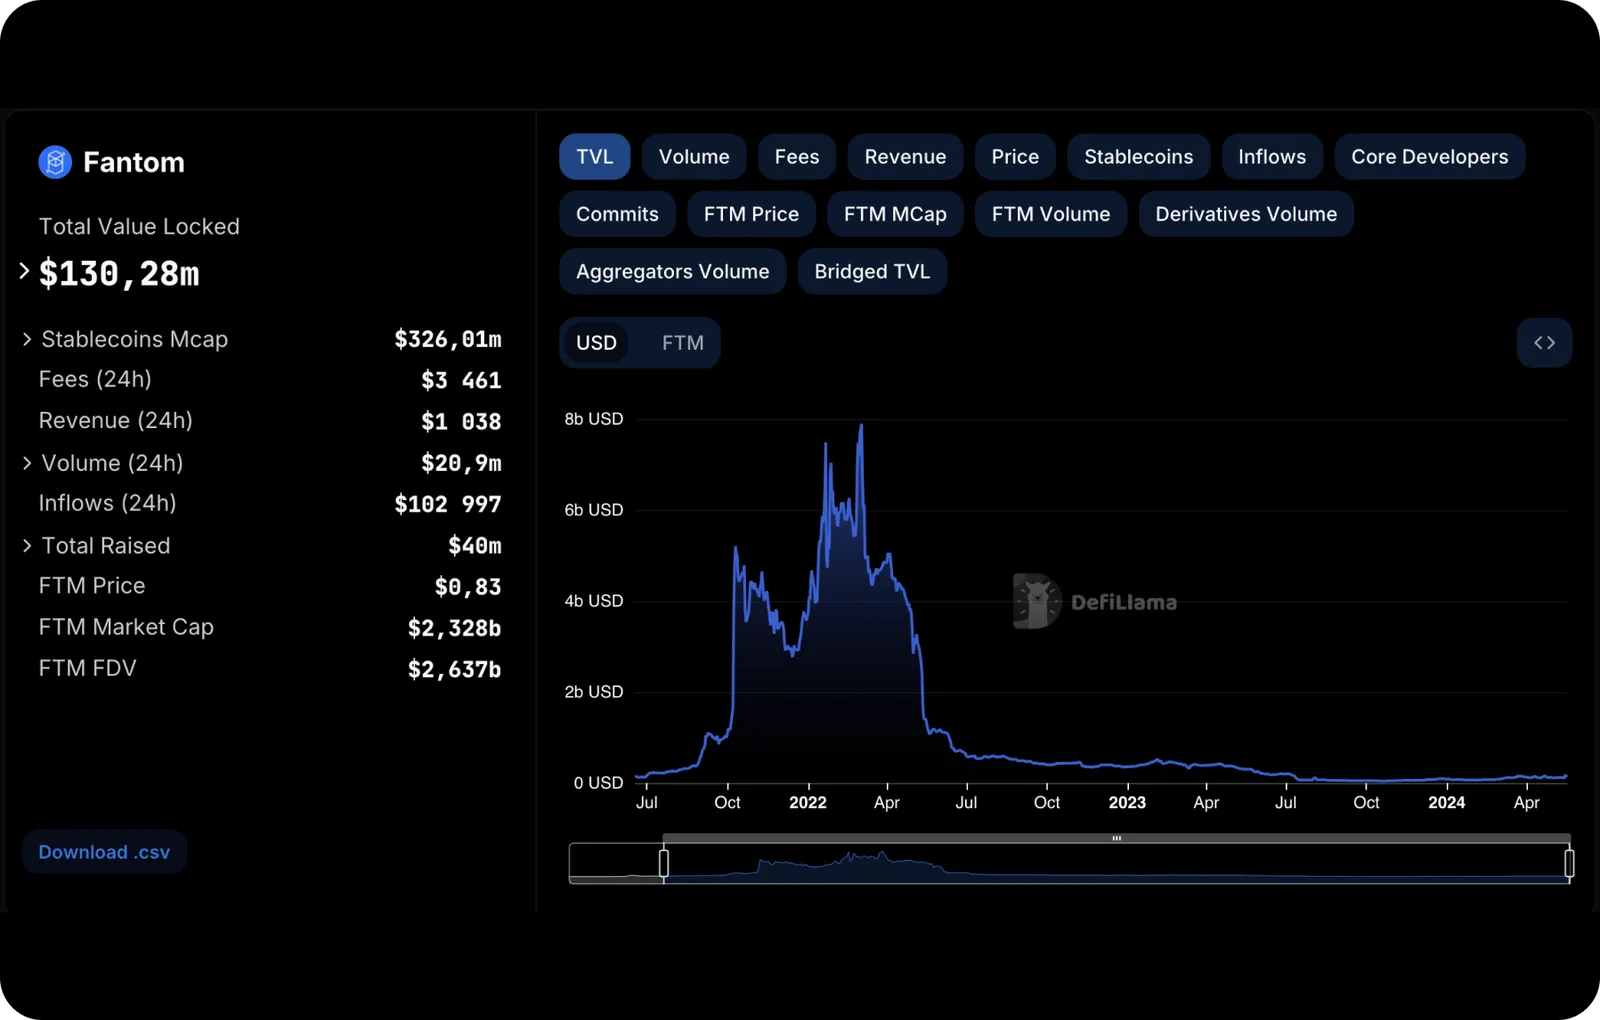Click the $130,28m TVL value
Image resolution: width=1600 pixels, height=1020 pixels.
pyautogui.click(x=119, y=273)
